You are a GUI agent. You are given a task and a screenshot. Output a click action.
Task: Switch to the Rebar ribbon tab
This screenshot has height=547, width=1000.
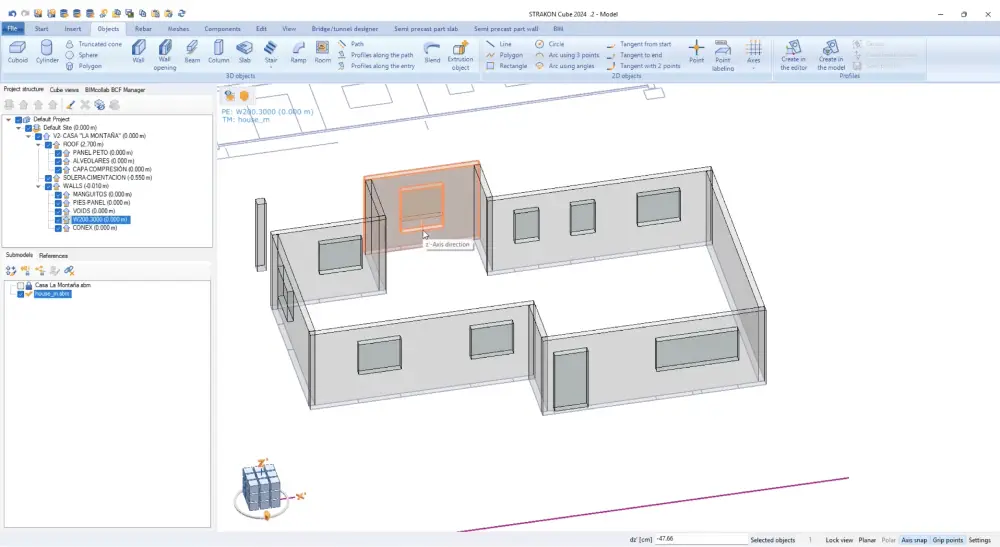144,29
